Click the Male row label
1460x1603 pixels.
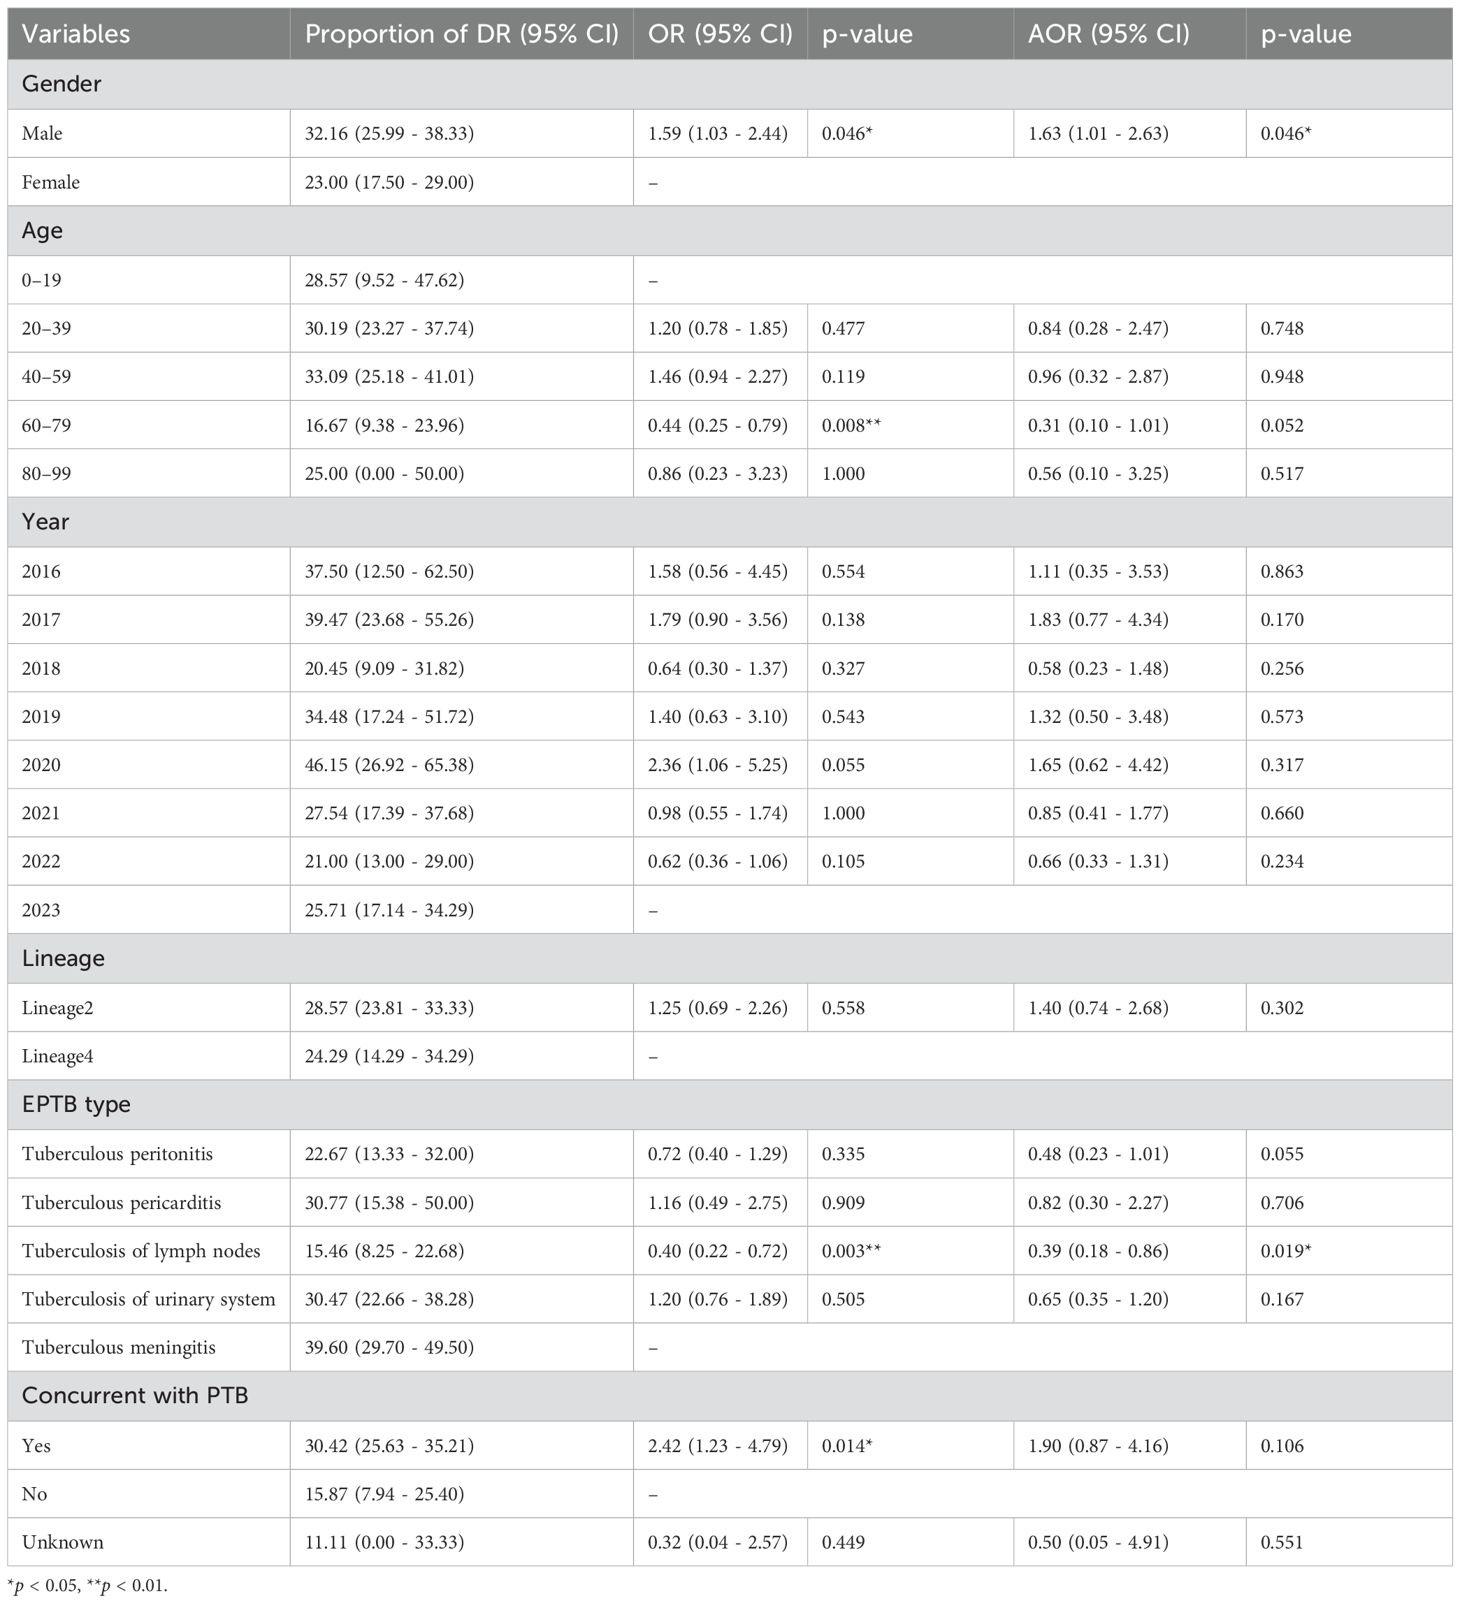click(x=42, y=133)
